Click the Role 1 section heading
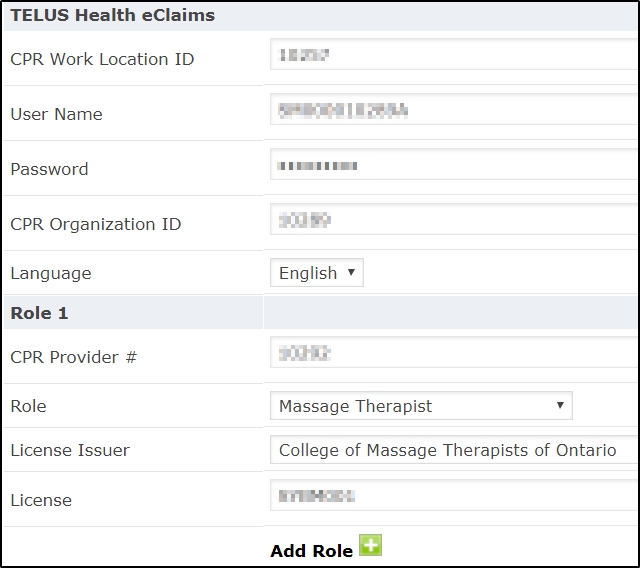The image size is (640, 568). click(x=39, y=313)
